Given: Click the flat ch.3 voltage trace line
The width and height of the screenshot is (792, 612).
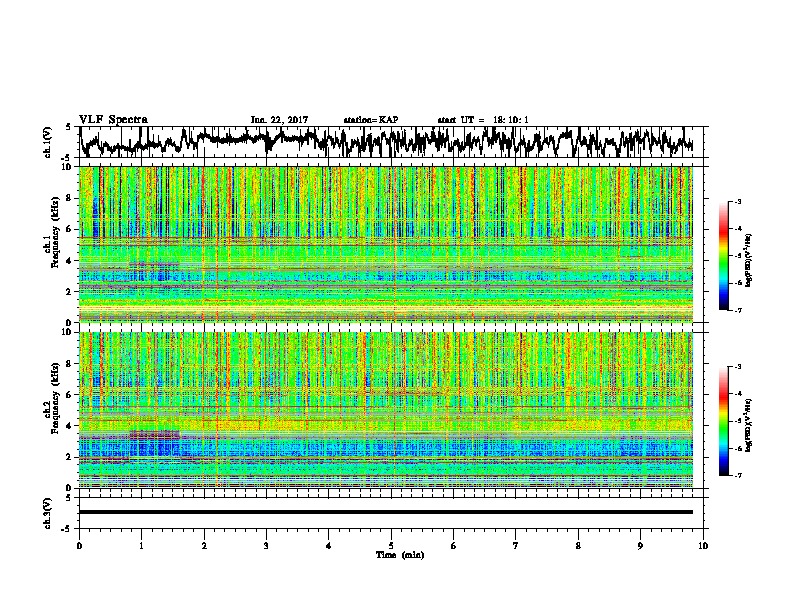Looking at the screenshot, I should 386,512.
